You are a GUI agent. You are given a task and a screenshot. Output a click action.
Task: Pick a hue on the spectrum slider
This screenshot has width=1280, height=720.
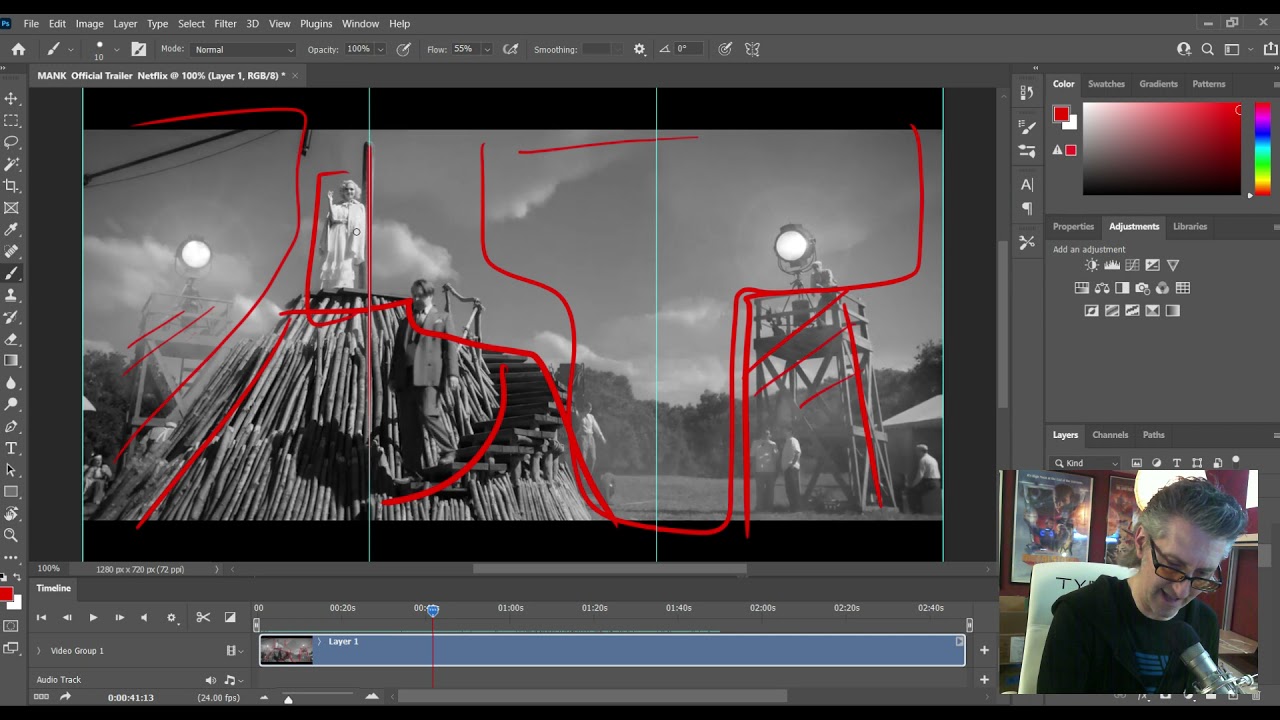tap(1263, 149)
